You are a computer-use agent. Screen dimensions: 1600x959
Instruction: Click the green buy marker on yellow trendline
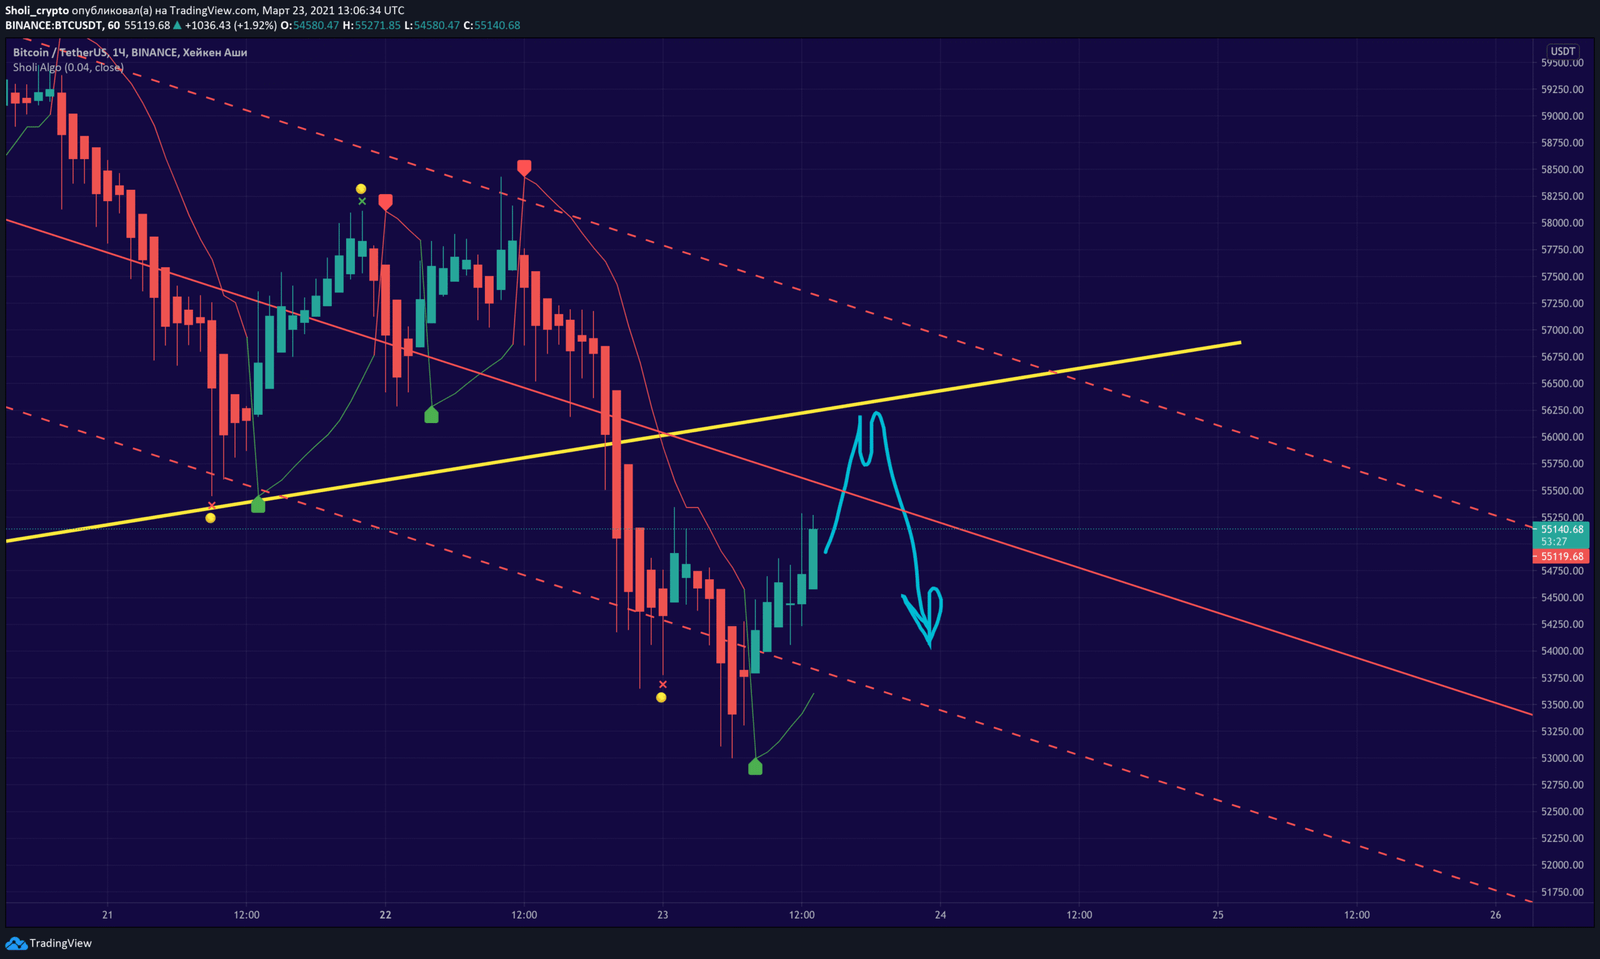tap(258, 505)
